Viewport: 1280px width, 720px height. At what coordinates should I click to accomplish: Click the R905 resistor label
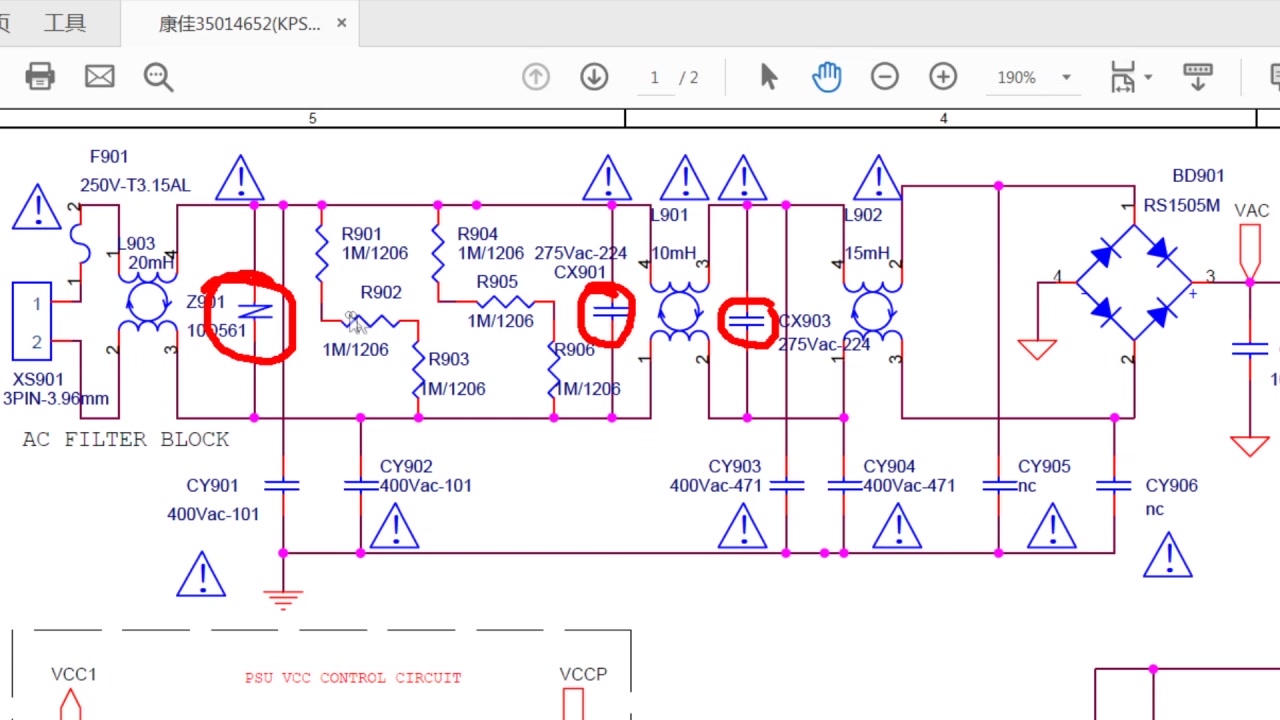497,282
